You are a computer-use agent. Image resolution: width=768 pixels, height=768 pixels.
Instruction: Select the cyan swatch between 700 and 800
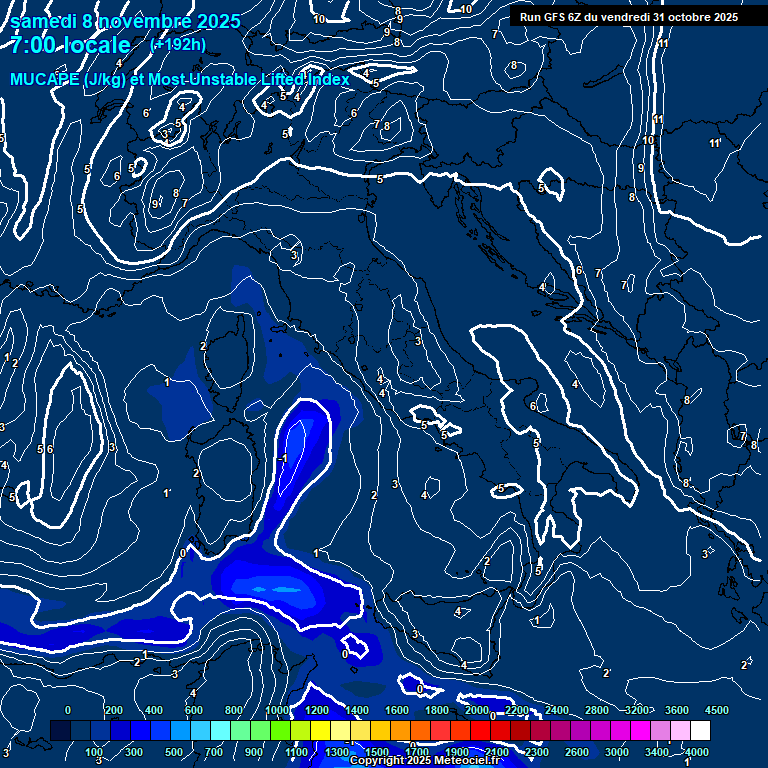click(x=220, y=730)
